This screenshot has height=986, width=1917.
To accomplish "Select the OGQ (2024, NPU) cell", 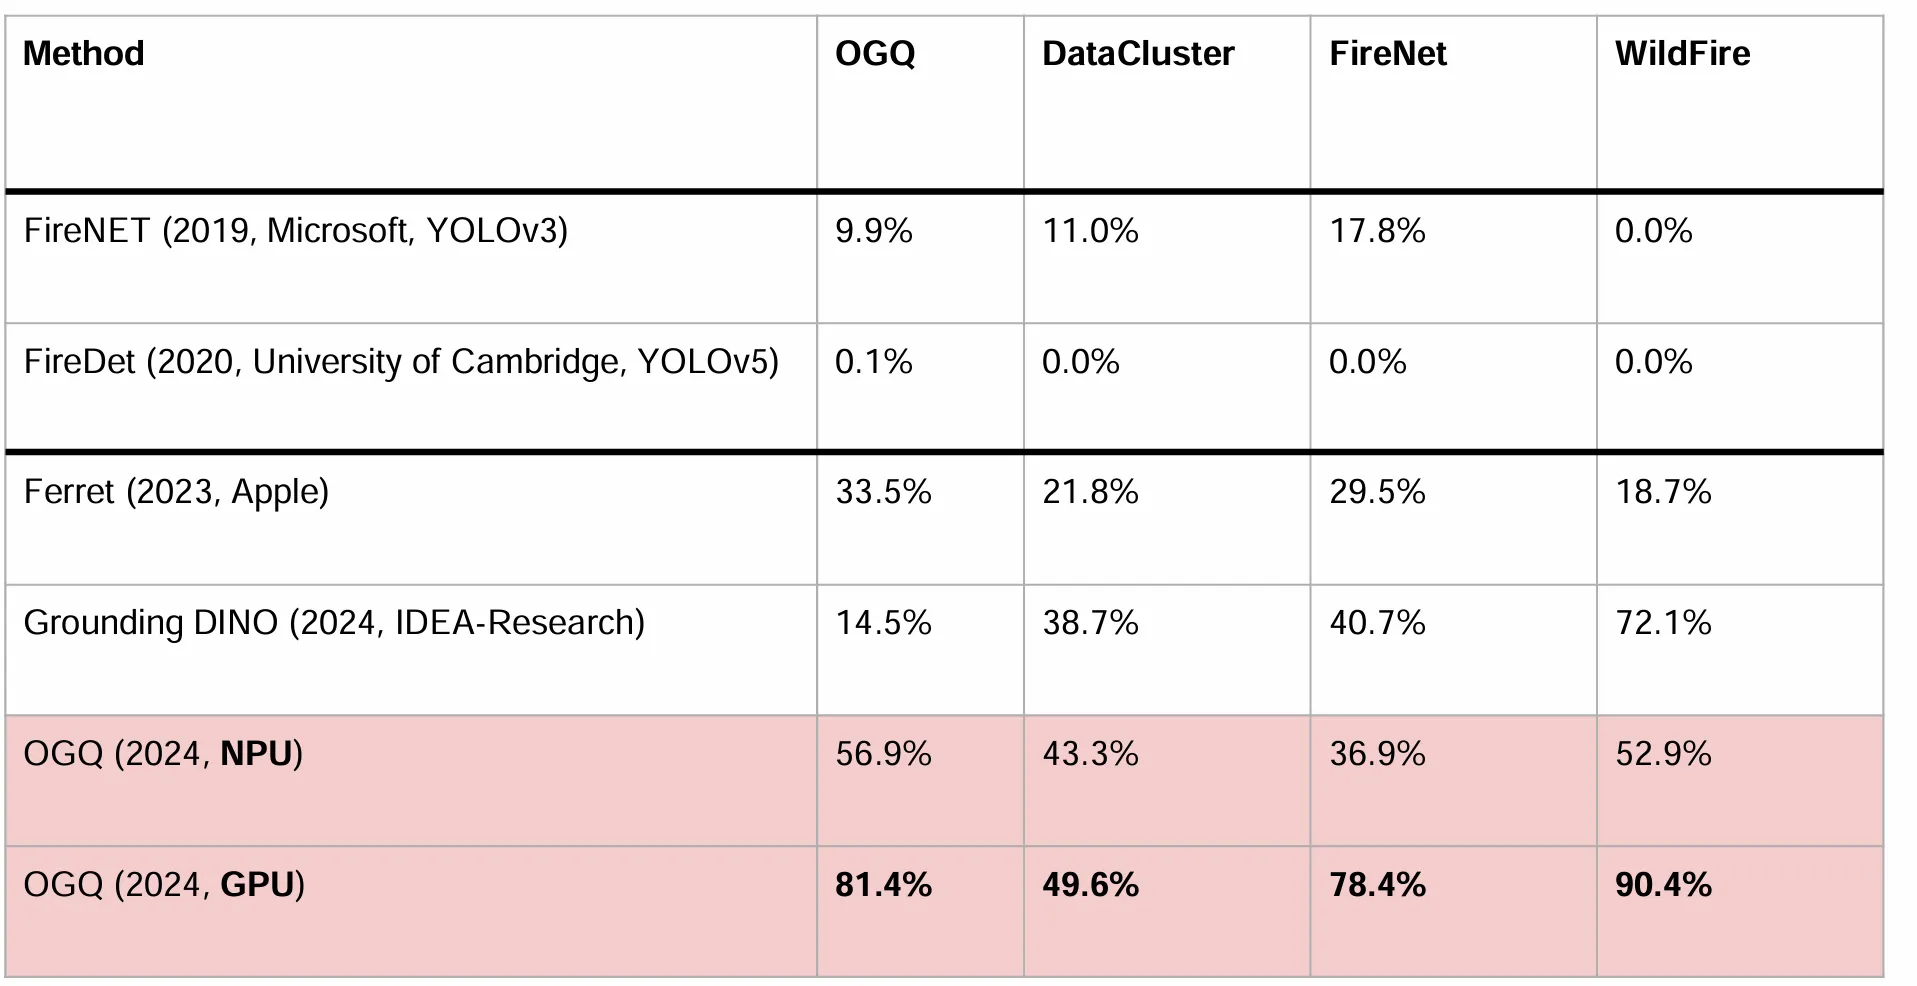I will pyautogui.click(x=411, y=781).
